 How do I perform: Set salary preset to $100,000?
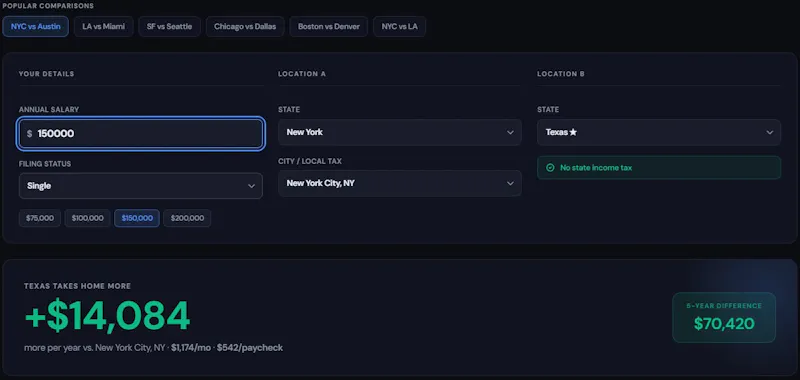88,218
